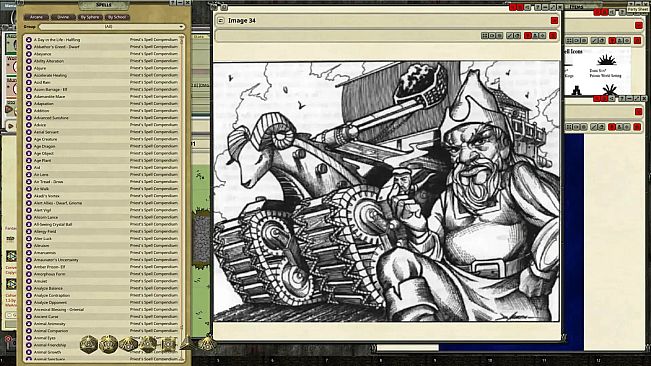Image resolution: width=651 pixels, height=366 pixels.
Task: Click the Spells list vertical scrollbar
Action: pyautogui.click(x=181, y=197)
